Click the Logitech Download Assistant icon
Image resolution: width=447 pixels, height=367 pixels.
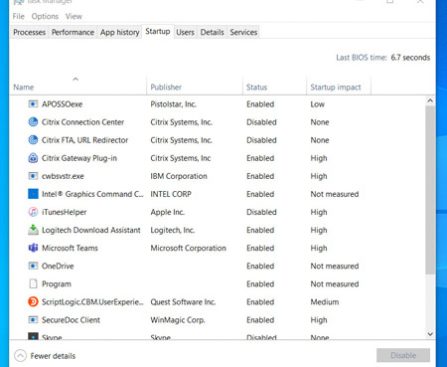pyautogui.click(x=33, y=230)
